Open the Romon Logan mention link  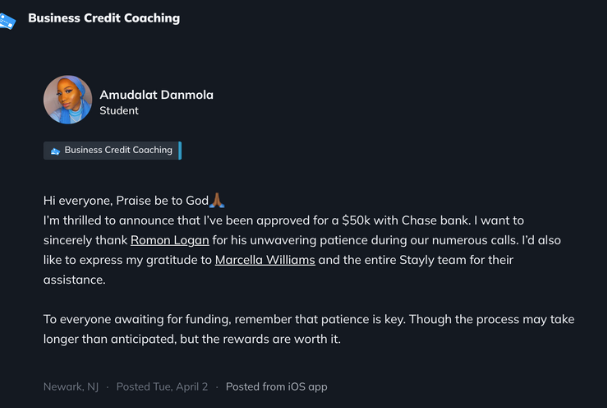169,240
